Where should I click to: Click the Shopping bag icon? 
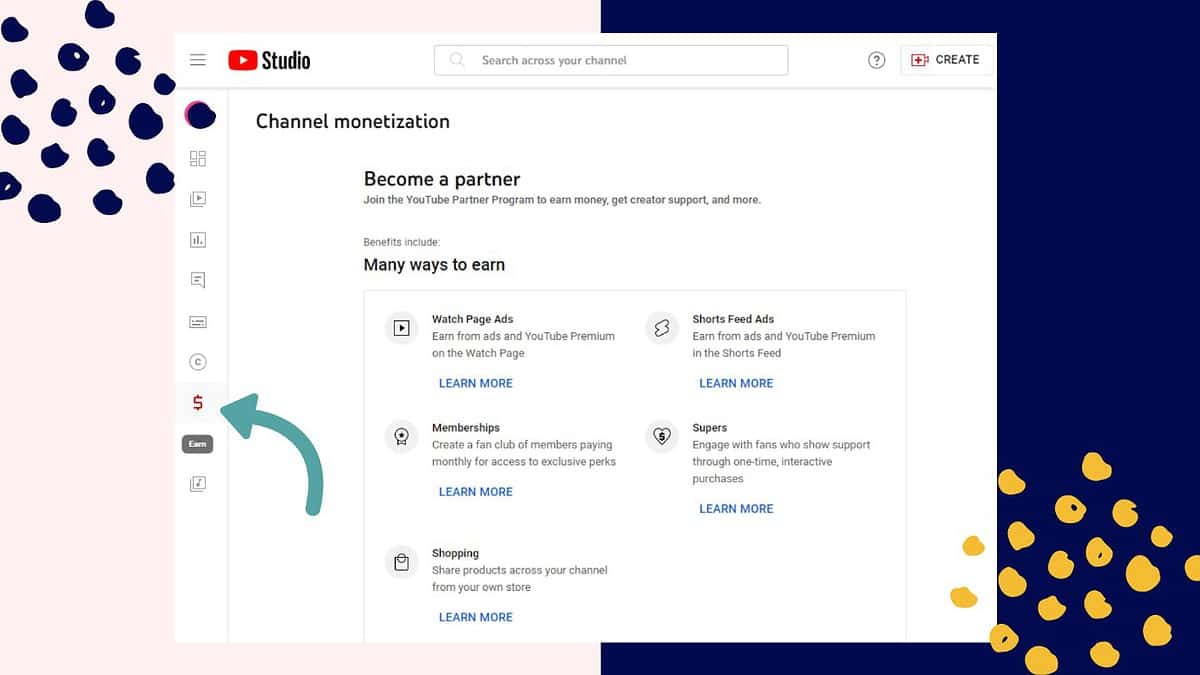point(402,562)
